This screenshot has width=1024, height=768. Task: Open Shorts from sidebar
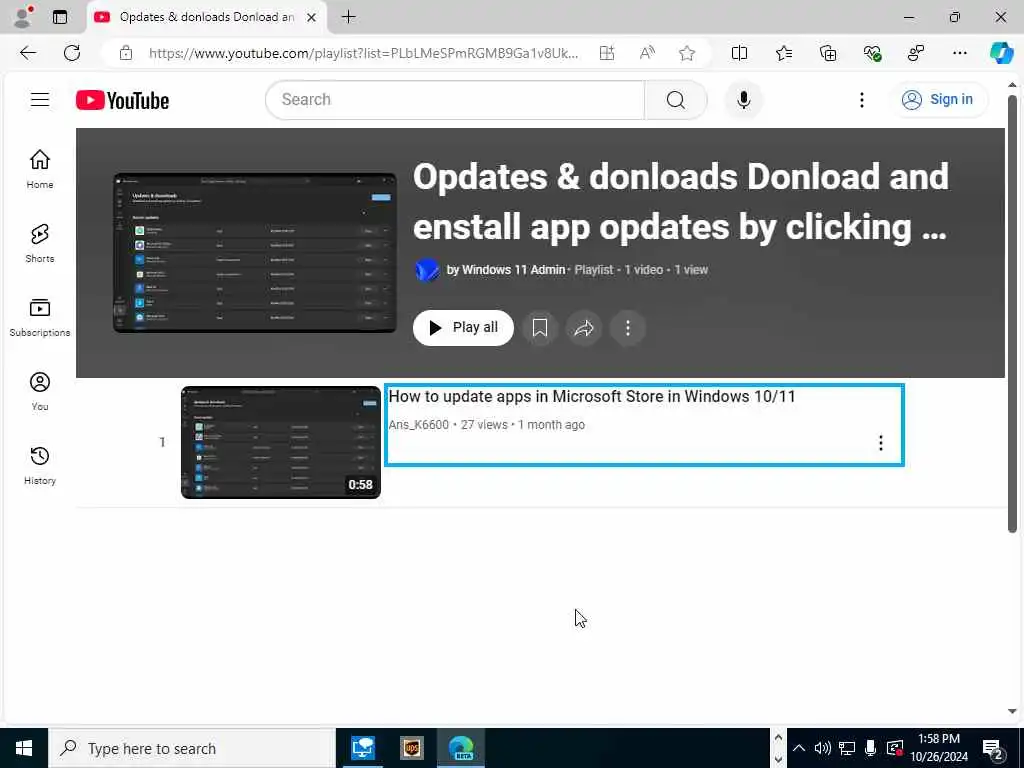(x=40, y=243)
